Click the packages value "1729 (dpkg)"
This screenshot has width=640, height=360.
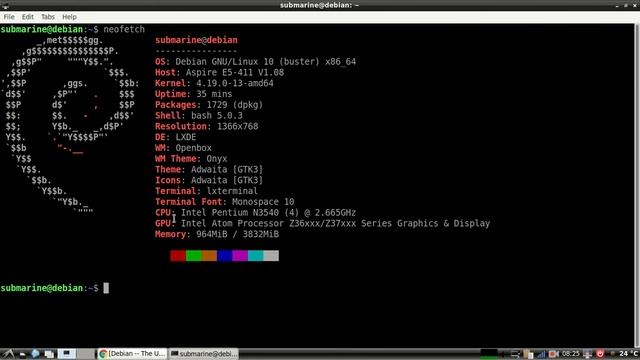click(x=235, y=105)
